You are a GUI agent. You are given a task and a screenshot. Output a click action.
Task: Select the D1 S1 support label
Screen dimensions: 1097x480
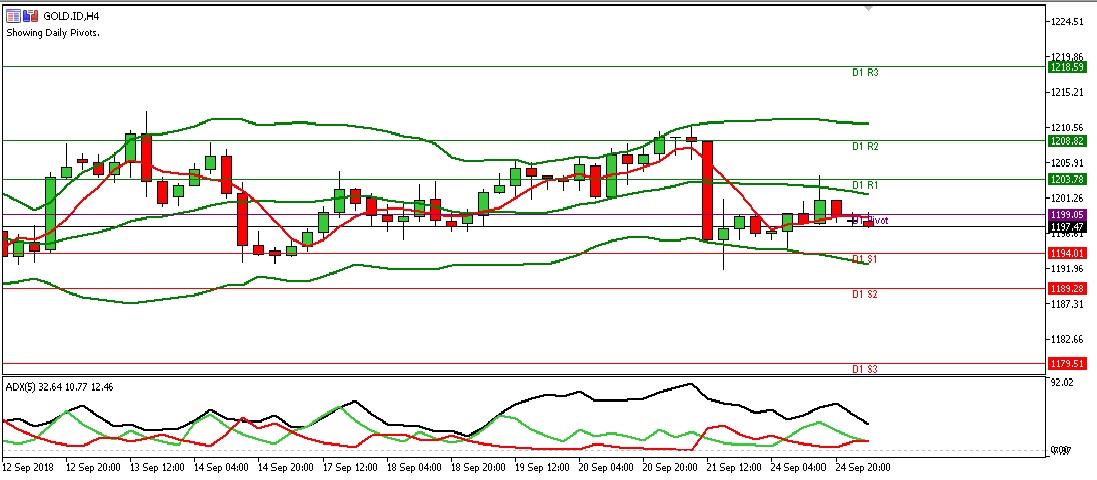click(865, 259)
